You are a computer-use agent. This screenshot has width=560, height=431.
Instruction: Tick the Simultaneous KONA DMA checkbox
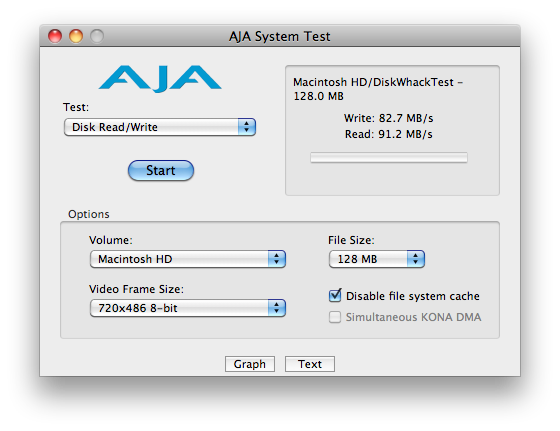point(335,317)
